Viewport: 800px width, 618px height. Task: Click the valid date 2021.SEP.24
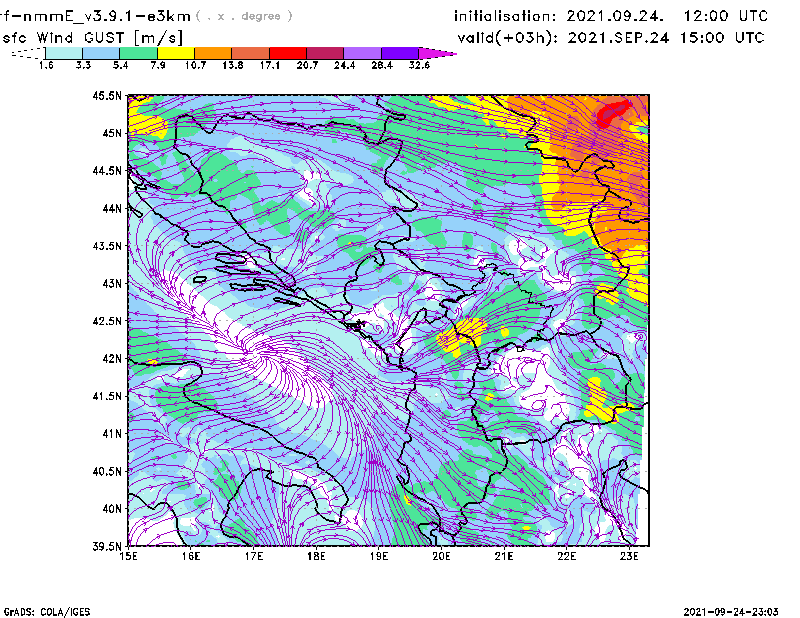618,38
